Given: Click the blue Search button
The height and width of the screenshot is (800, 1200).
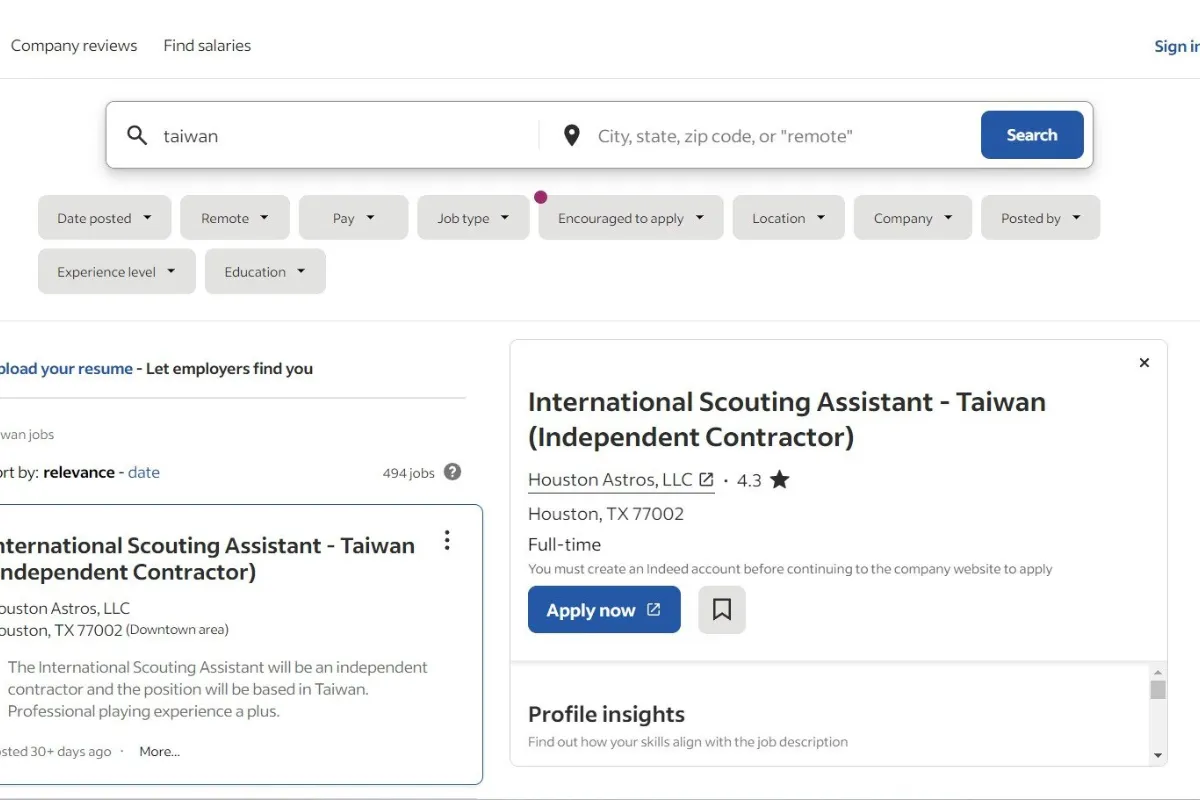Looking at the screenshot, I should pyautogui.click(x=1032, y=135).
